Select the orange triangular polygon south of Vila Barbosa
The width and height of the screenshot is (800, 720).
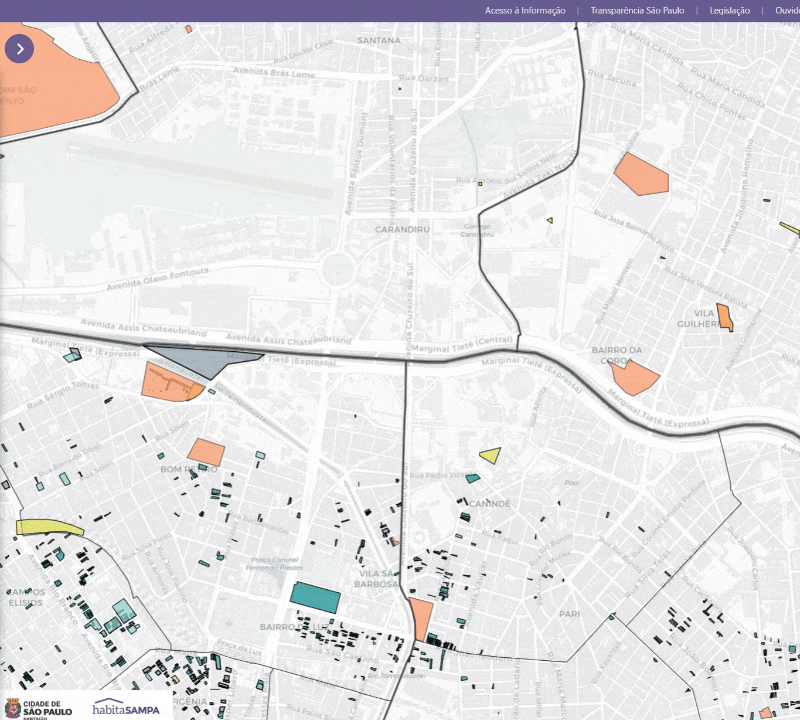pos(421,617)
